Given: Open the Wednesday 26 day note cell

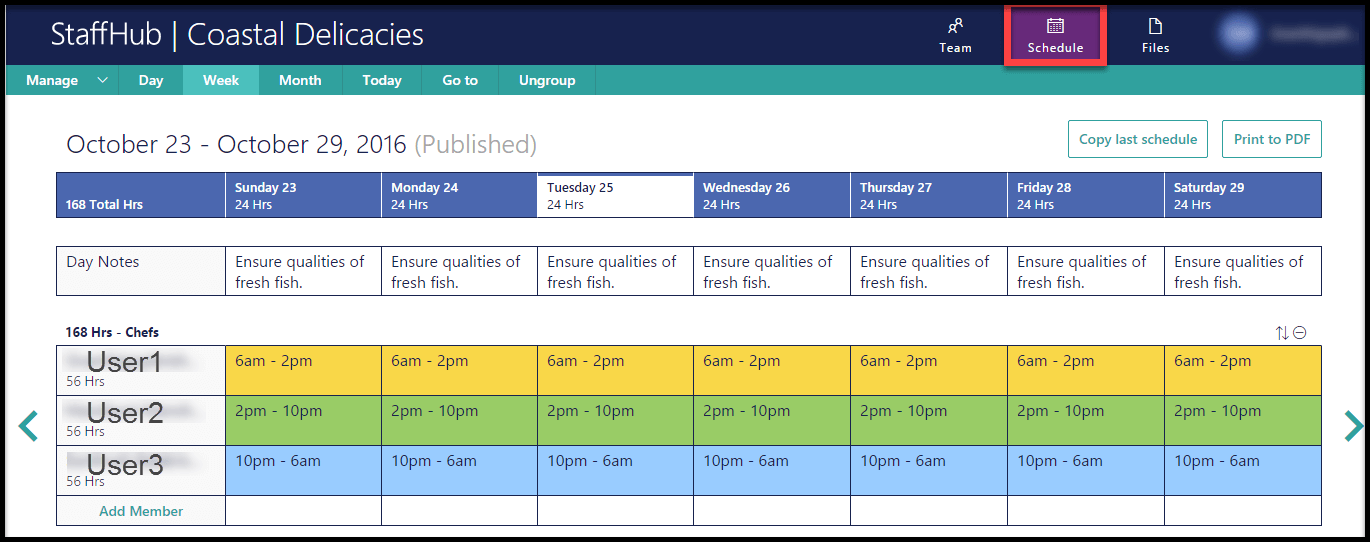Looking at the screenshot, I should click(771, 271).
